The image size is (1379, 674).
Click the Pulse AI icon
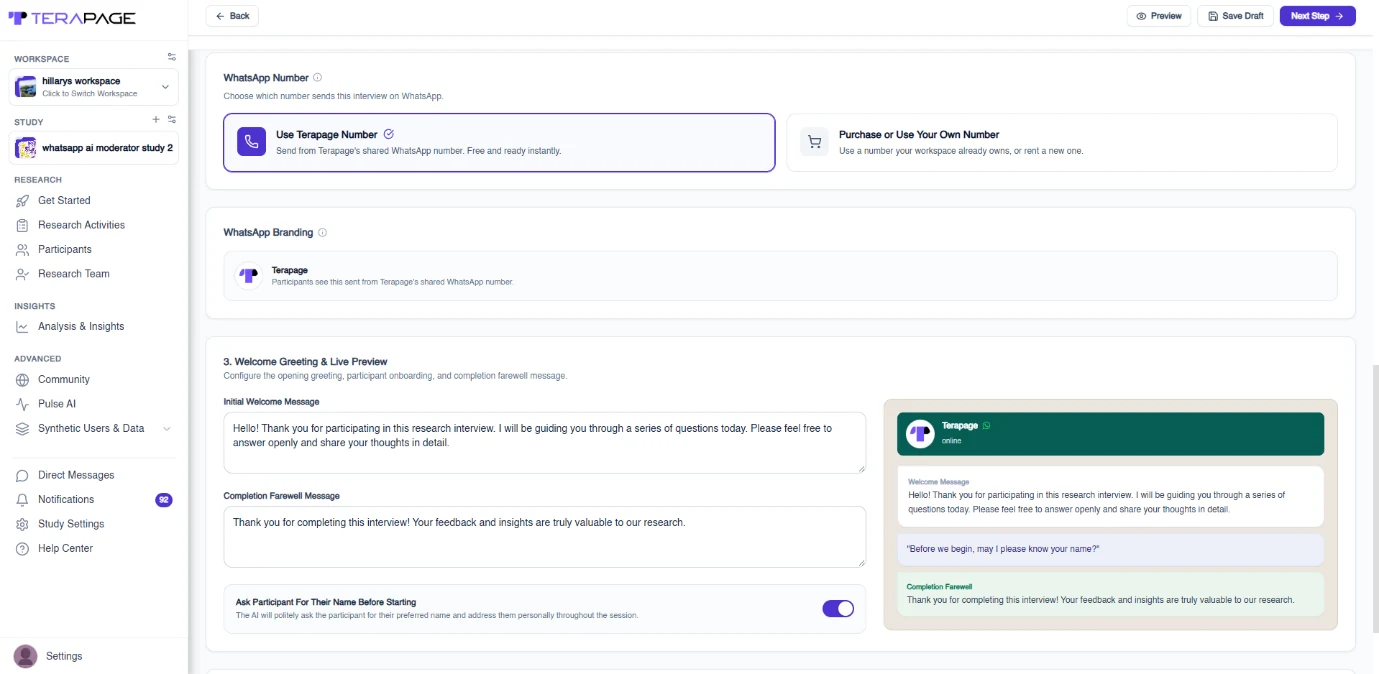pyautogui.click(x=23, y=404)
